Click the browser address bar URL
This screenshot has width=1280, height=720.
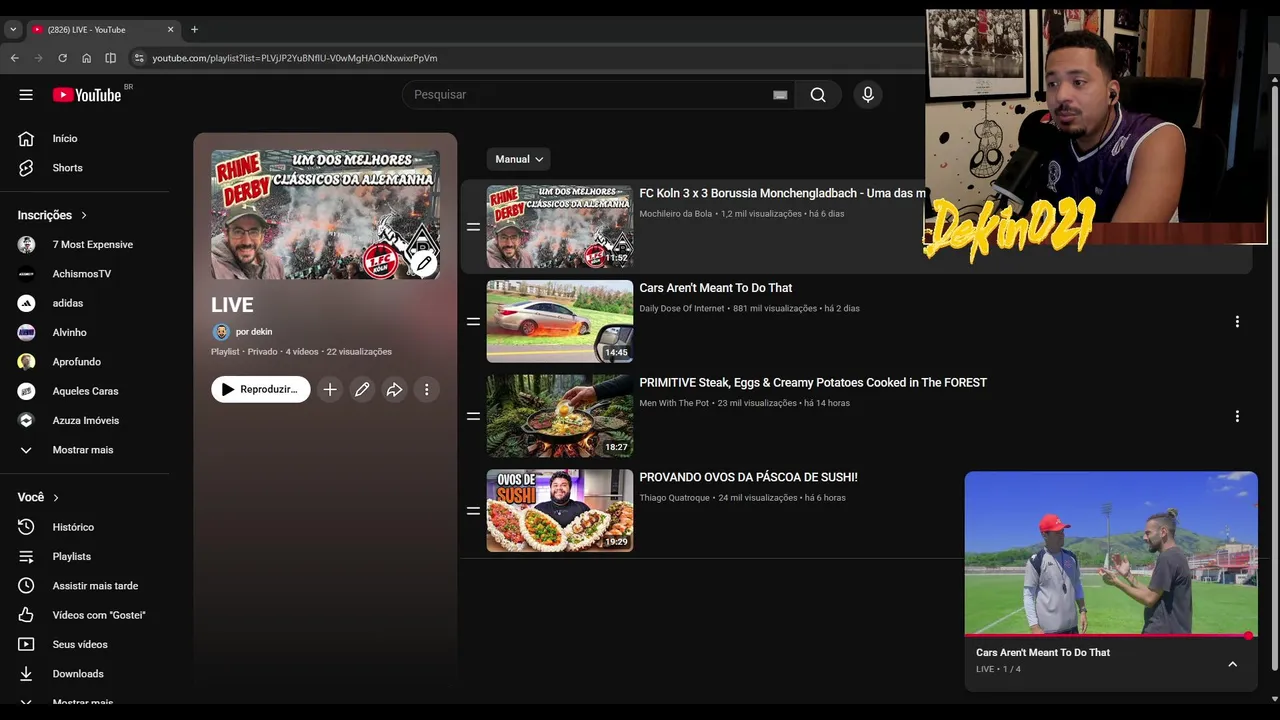(295, 58)
